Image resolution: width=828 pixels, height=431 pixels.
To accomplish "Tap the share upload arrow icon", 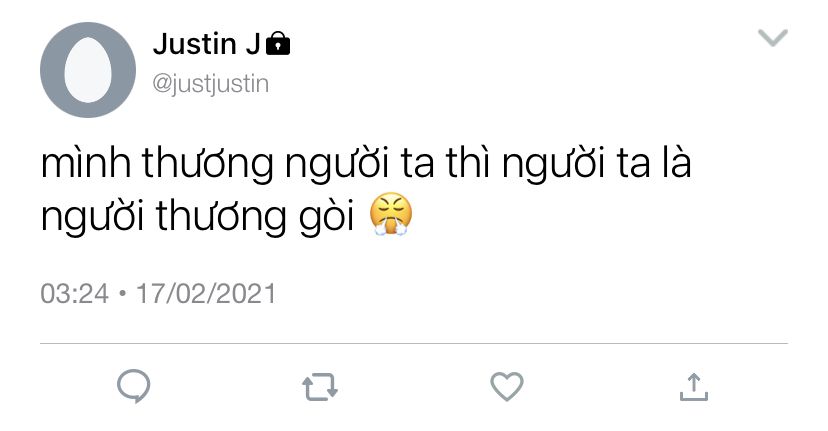I will point(694,387).
